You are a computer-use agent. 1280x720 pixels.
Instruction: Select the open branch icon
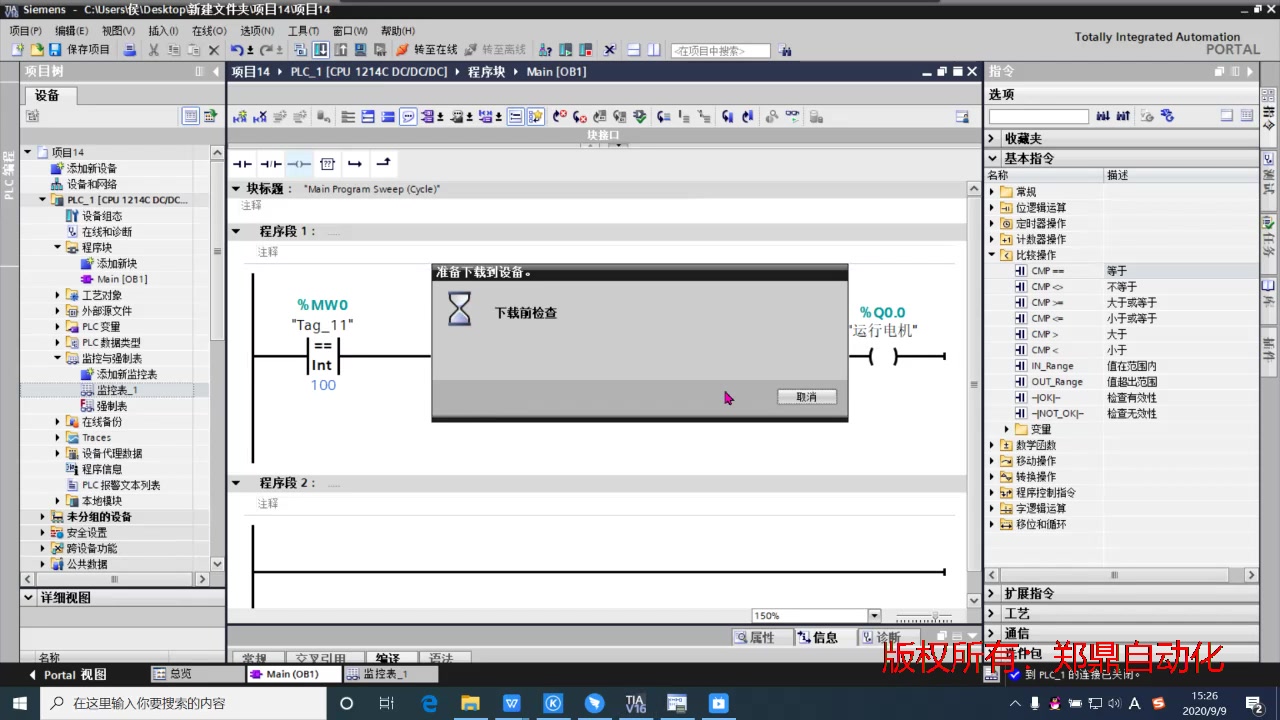tap(355, 163)
